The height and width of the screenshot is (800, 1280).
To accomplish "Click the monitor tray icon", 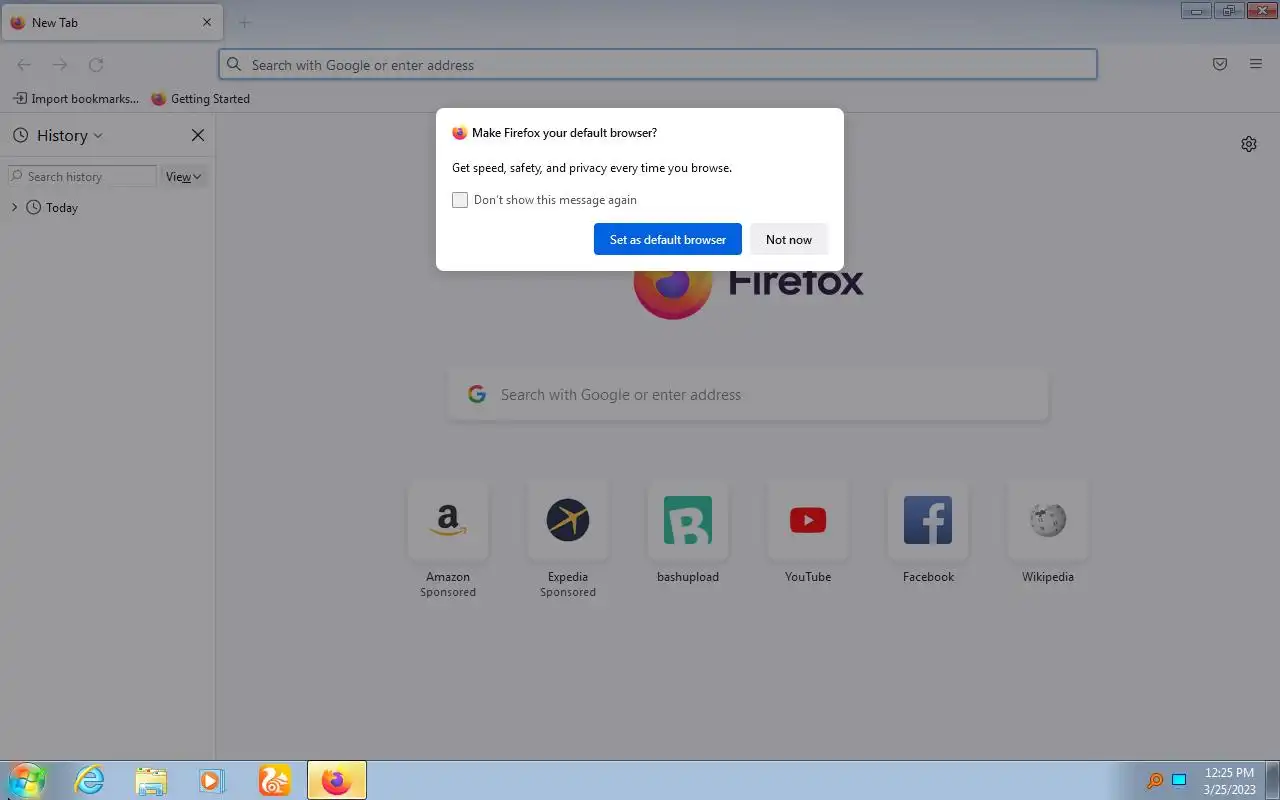I will [1179, 780].
